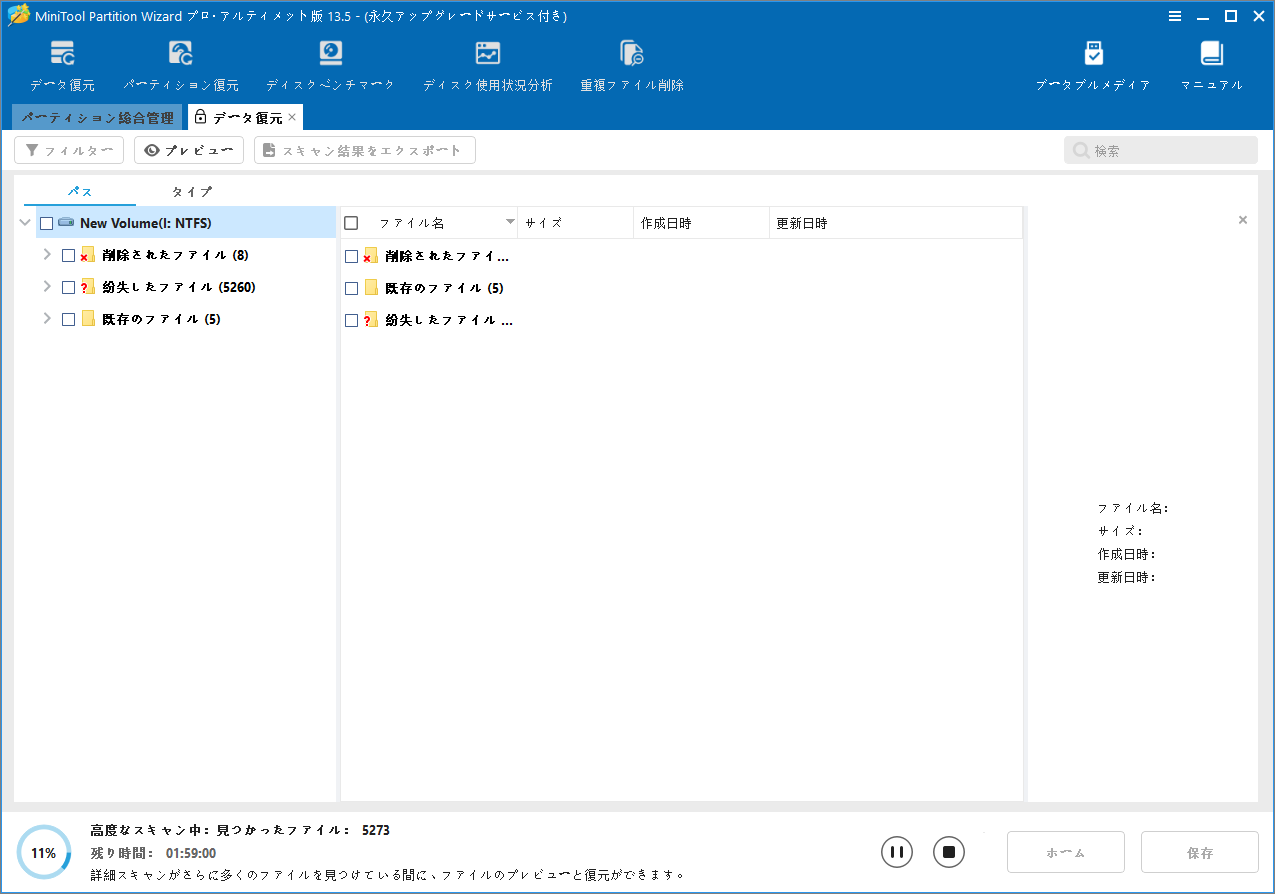Start 重複ファイル削除
Viewport: 1275px width, 894px height.
[x=632, y=62]
